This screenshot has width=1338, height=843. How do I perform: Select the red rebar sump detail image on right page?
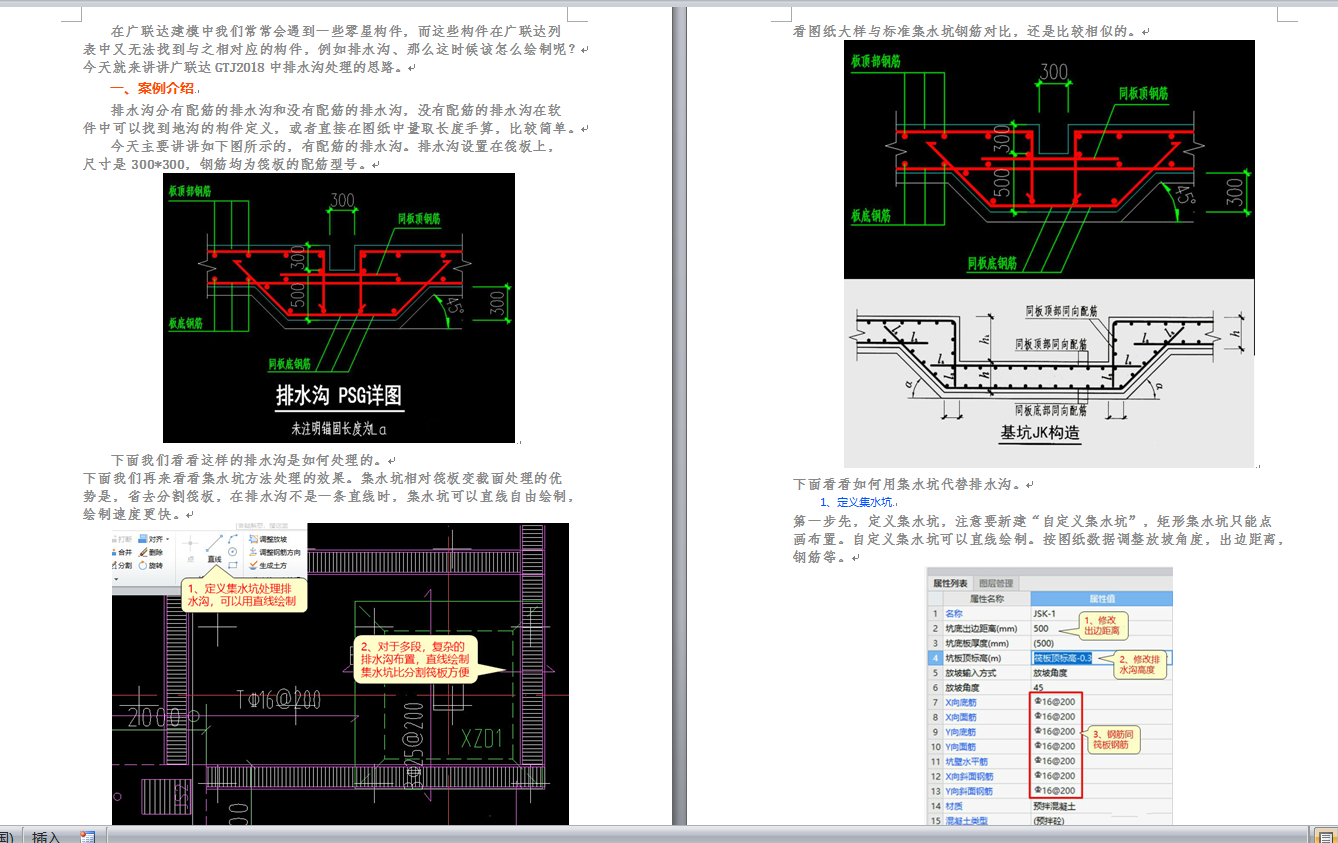[1049, 159]
